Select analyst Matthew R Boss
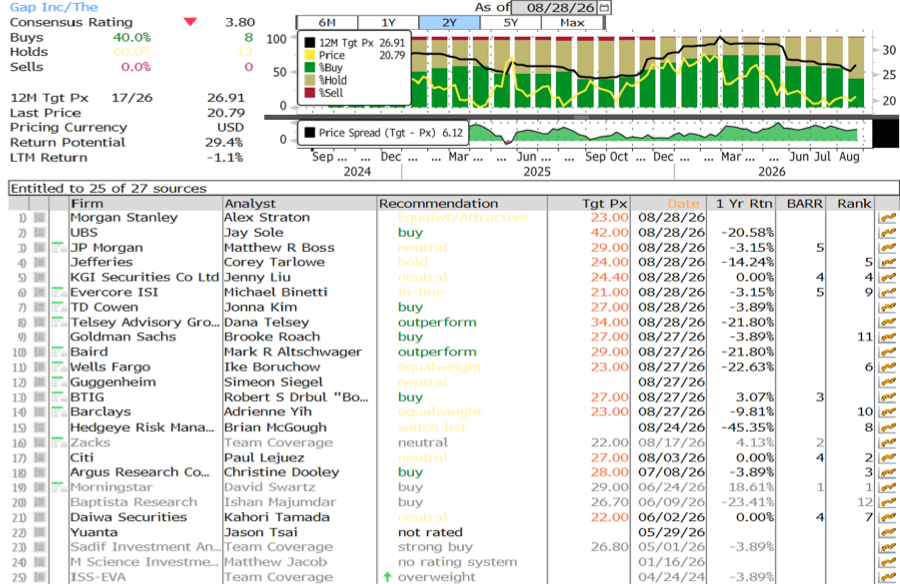The width and height of the screenshot is (900, 584). pyautogui.click(x=280, y=247)
